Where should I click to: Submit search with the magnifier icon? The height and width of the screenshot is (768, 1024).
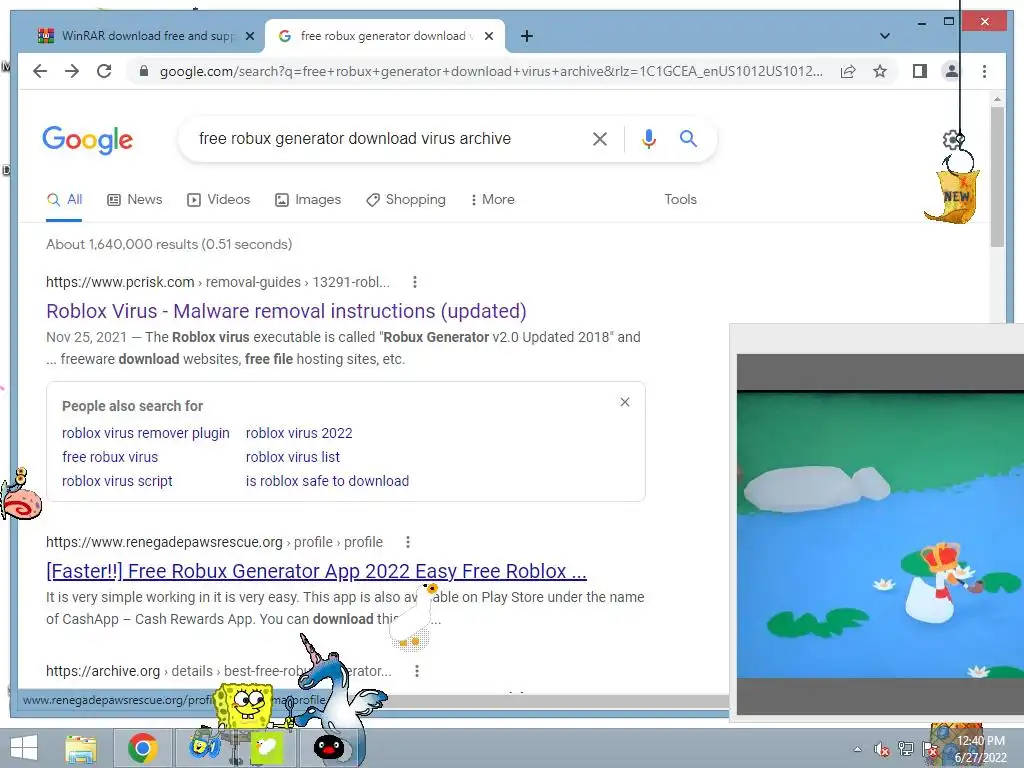tap(688, 138)
